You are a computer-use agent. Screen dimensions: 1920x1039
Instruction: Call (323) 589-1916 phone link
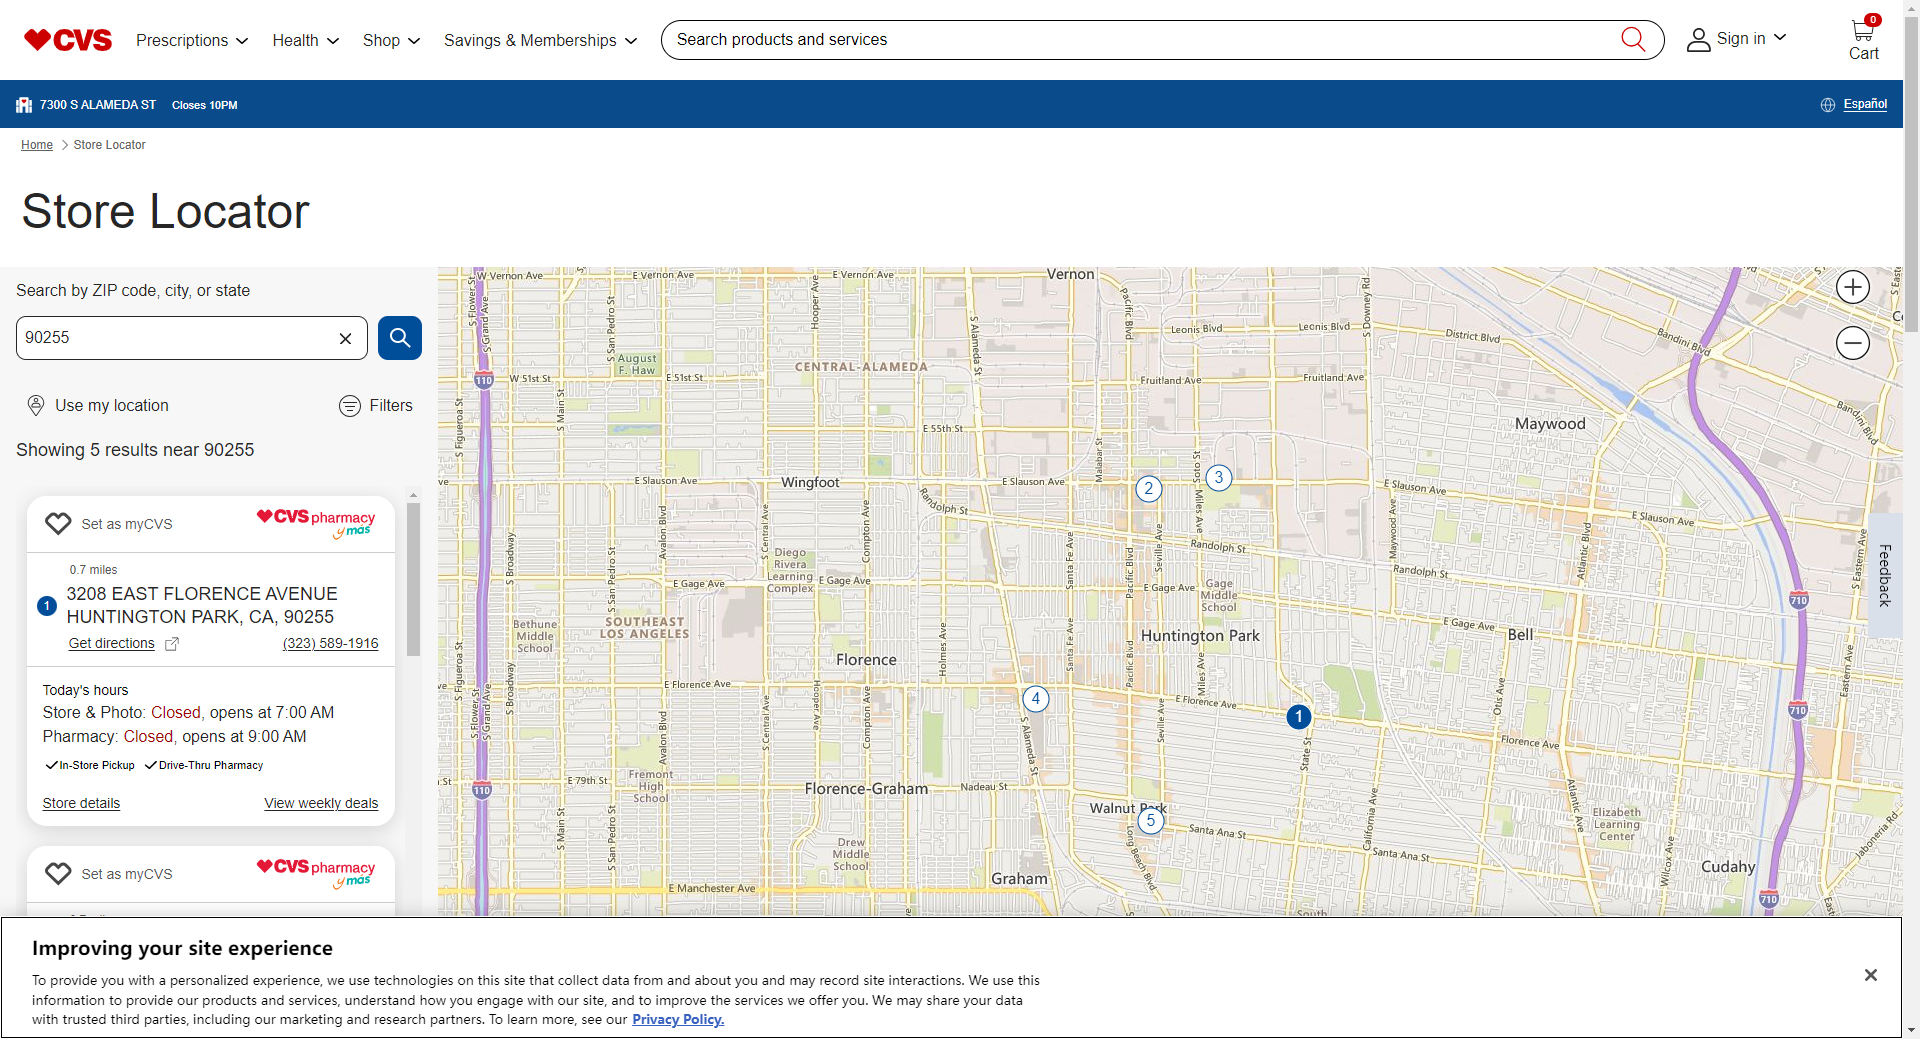pos(330,644)
